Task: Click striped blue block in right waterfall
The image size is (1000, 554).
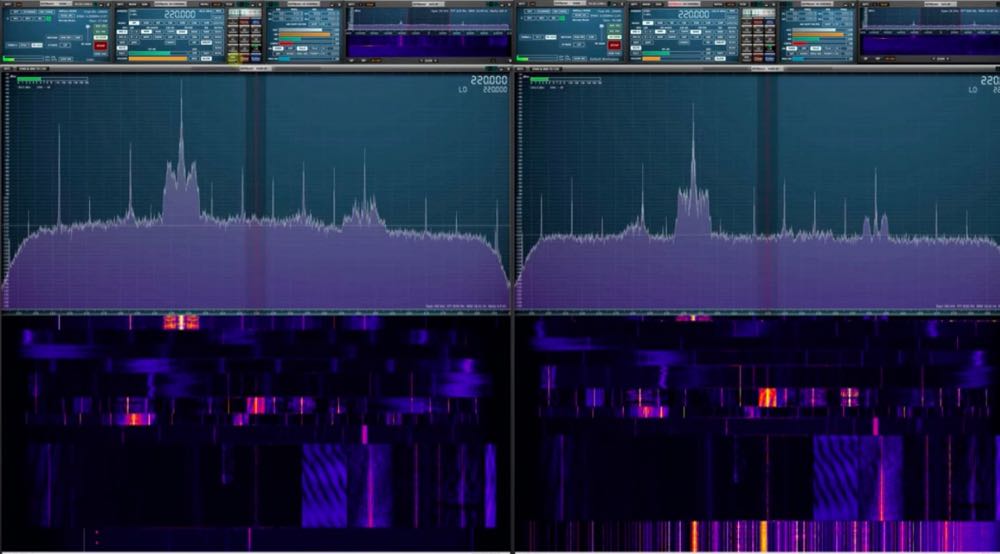Action: click(835, 478)
